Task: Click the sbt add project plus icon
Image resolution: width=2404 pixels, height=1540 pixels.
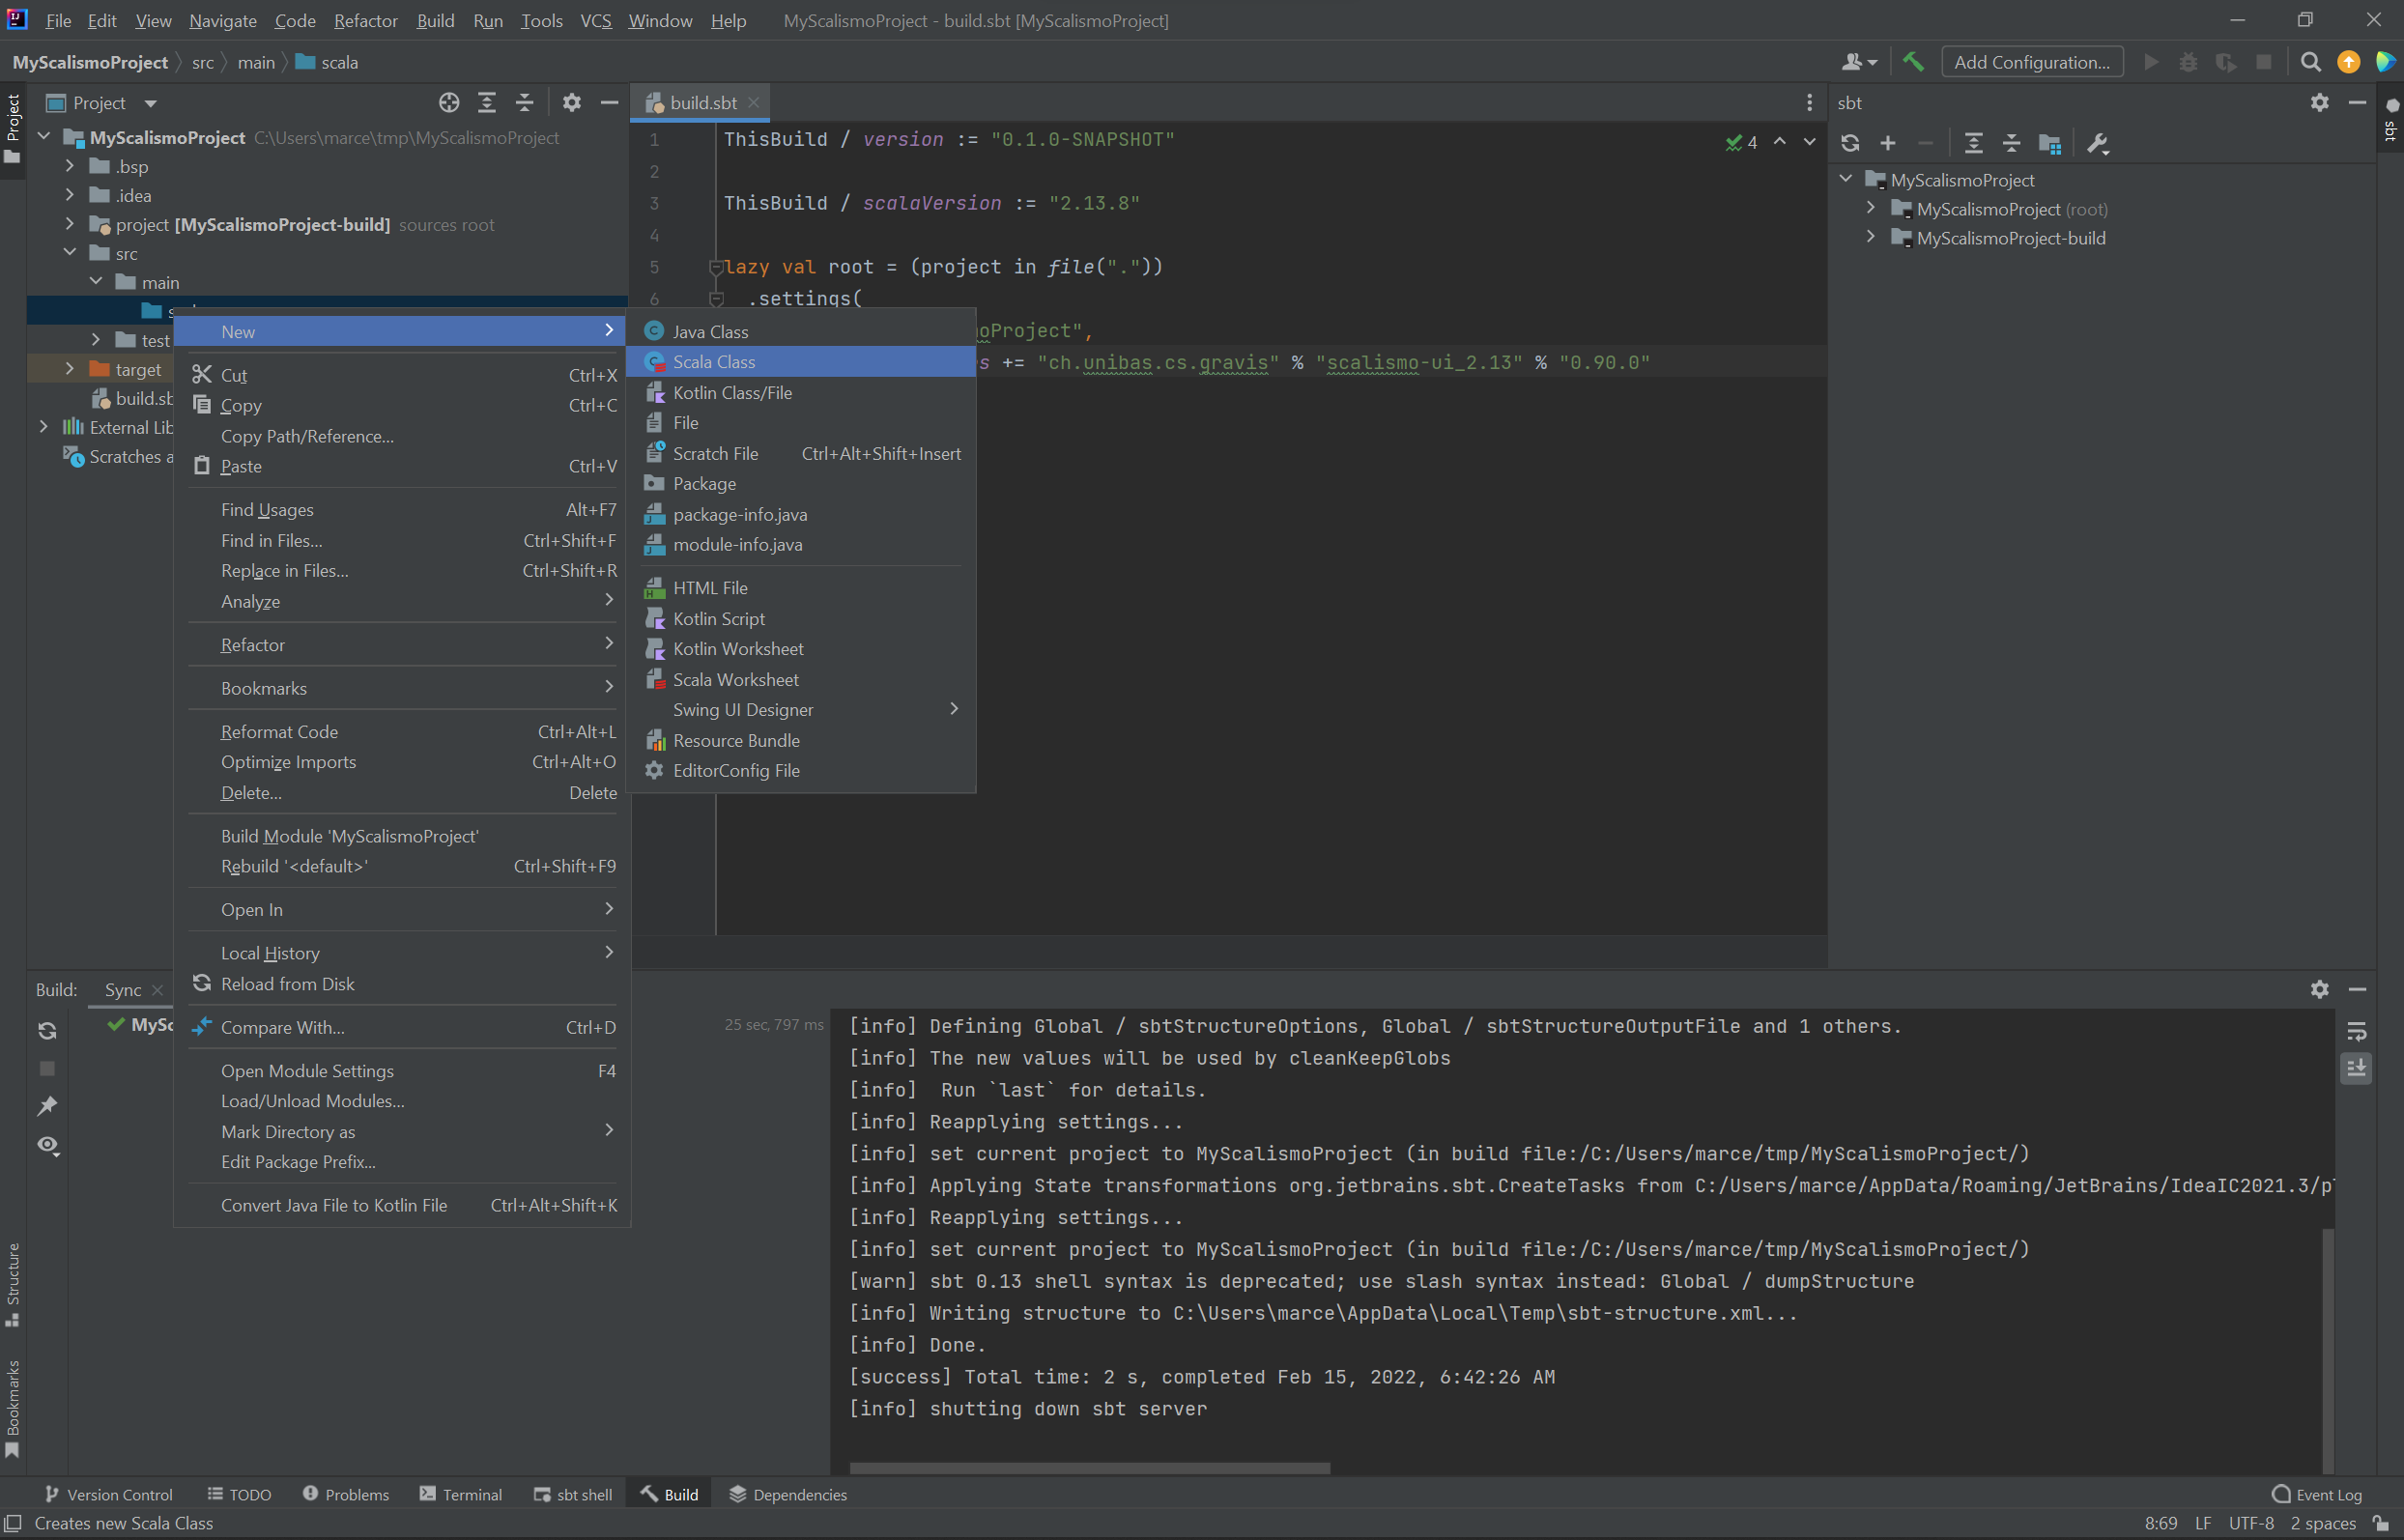Action: [1888, 143]
